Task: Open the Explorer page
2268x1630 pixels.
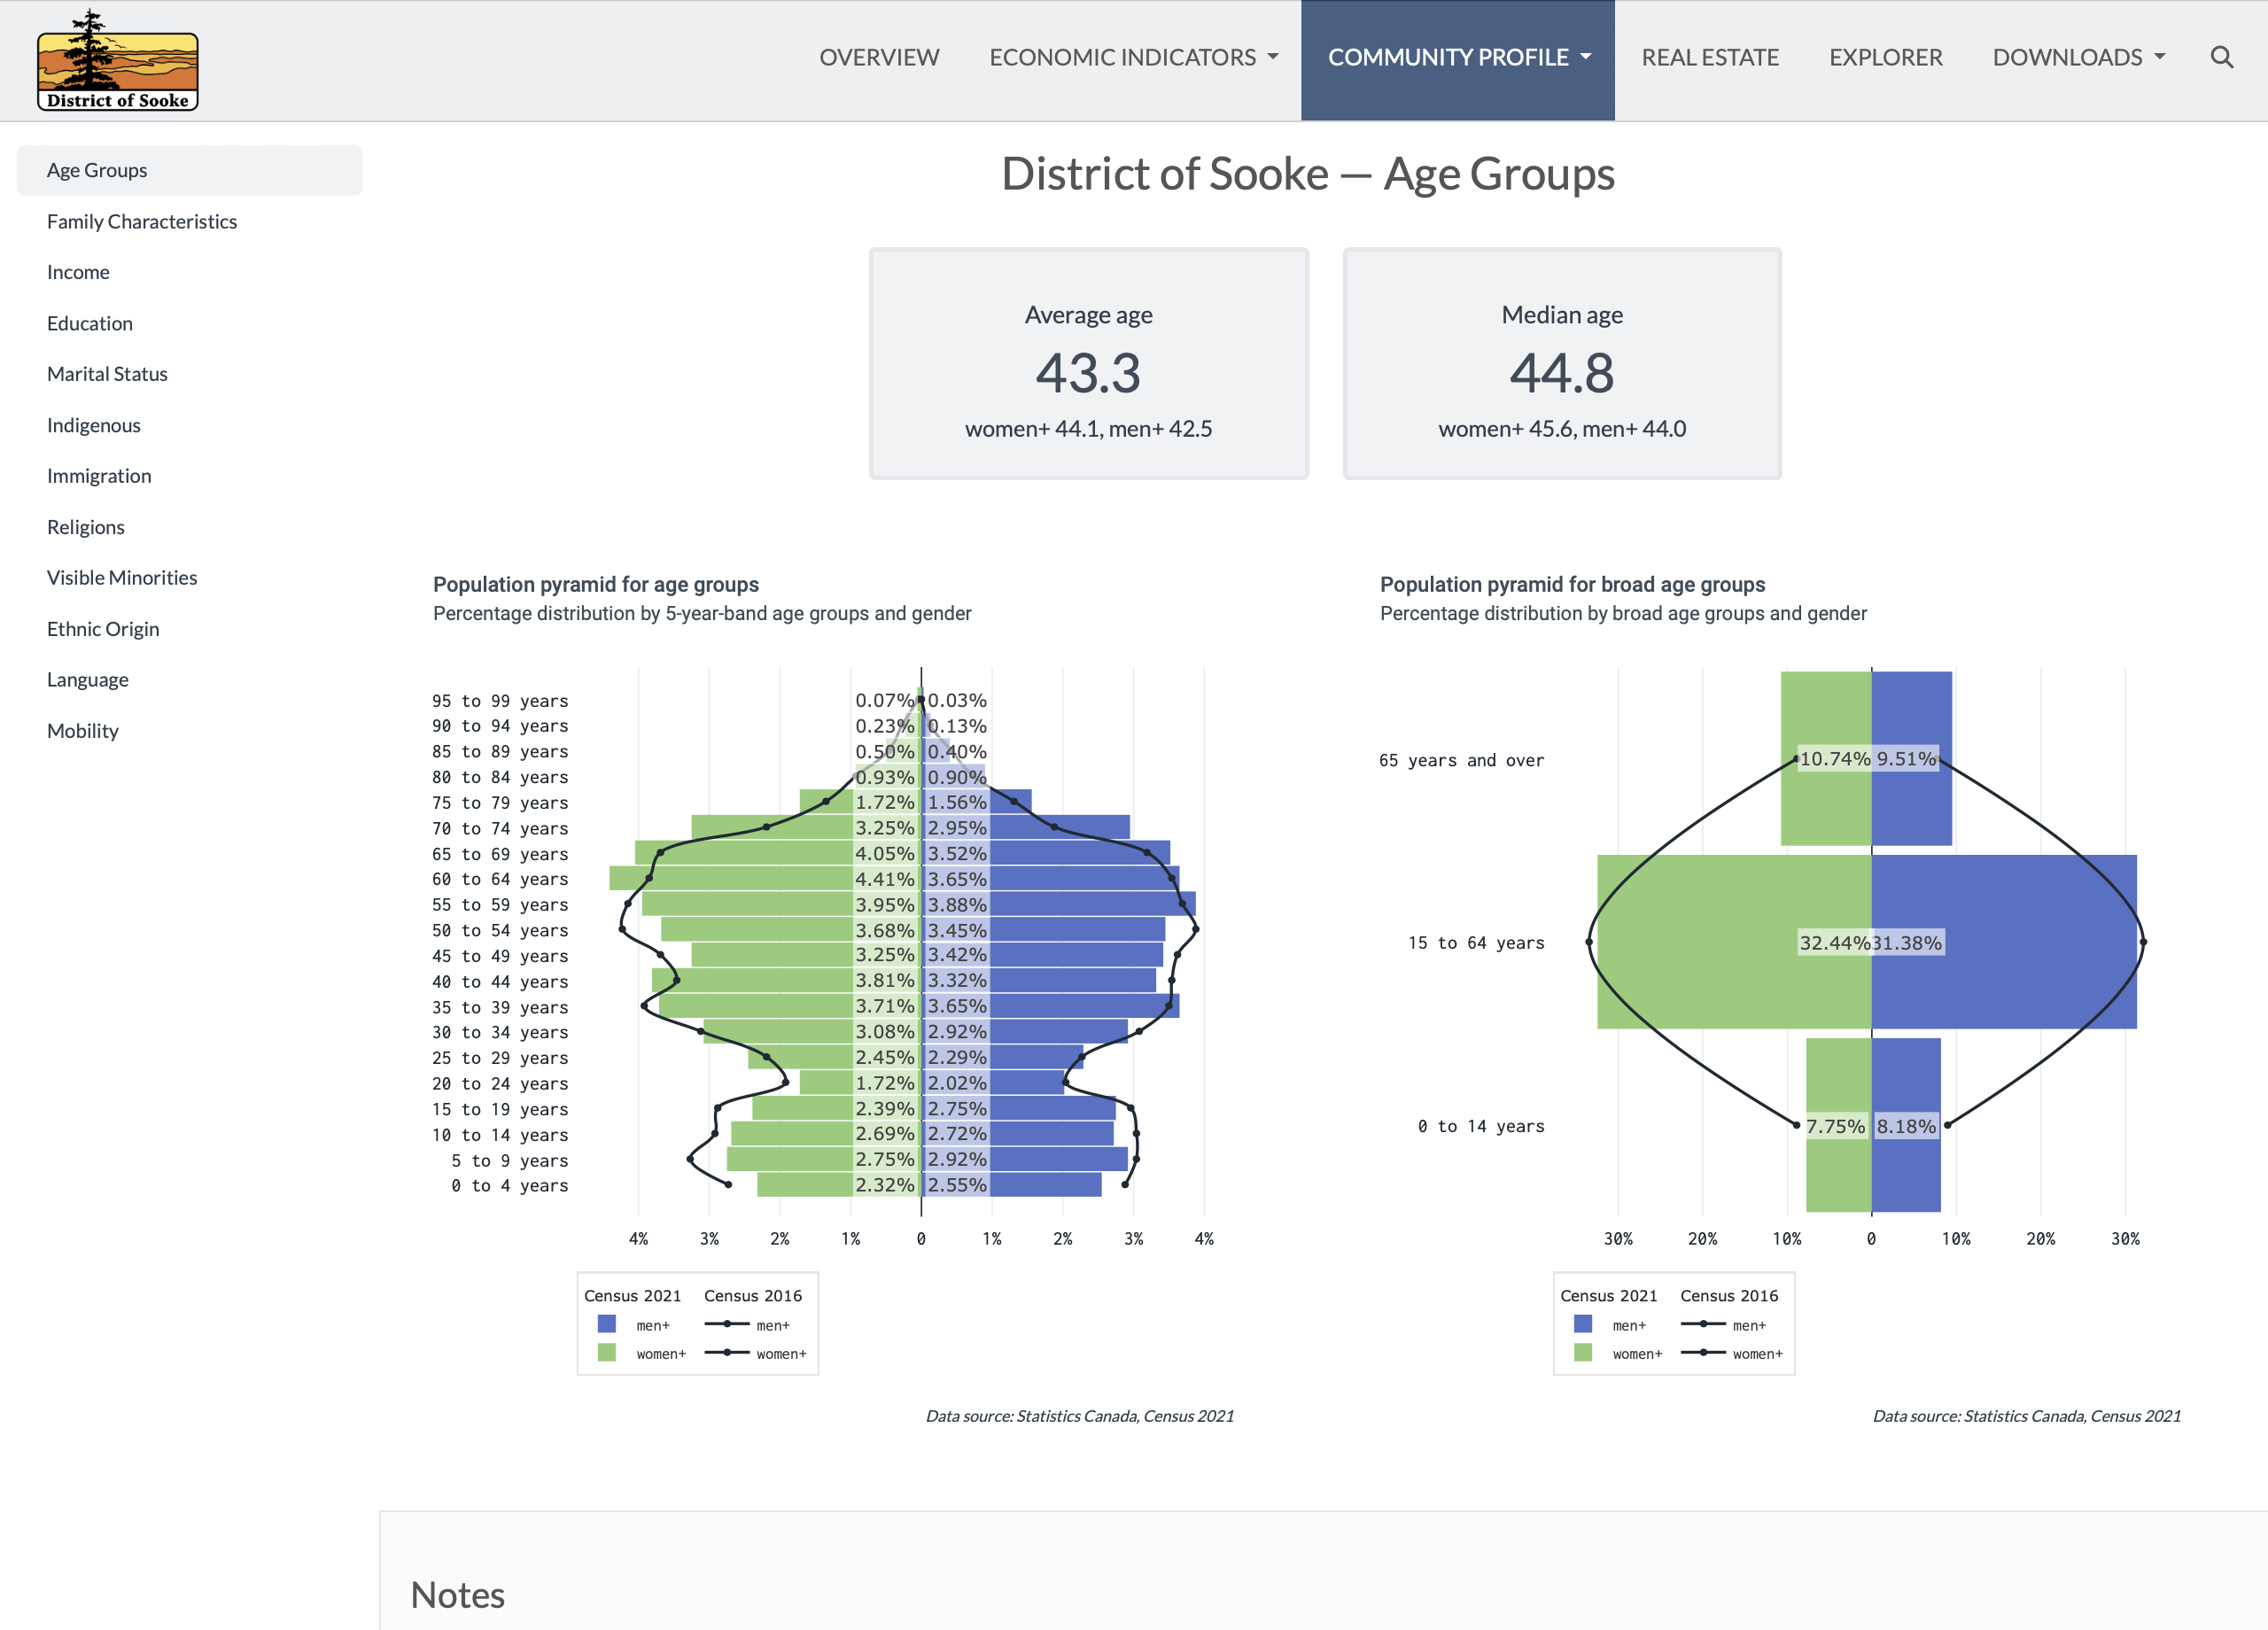Action: click(x=1885, y=57)
